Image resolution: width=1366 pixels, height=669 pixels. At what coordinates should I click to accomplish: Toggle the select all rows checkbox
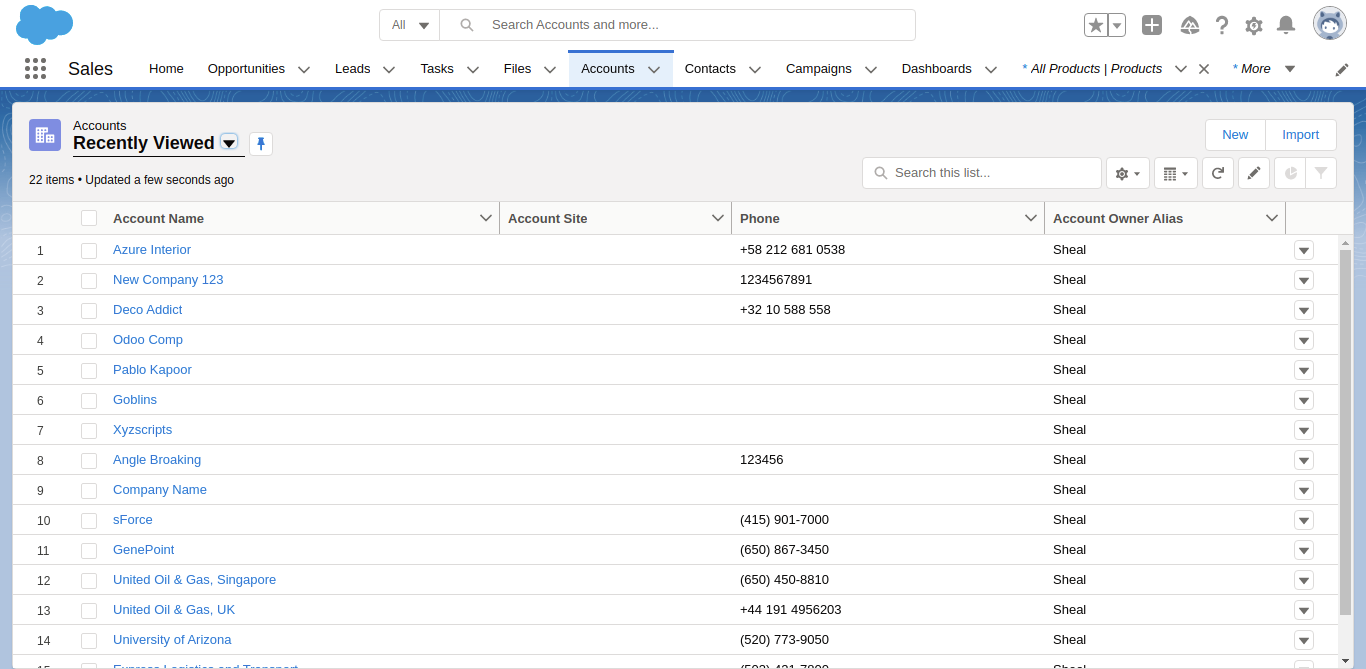coord(89,218)
